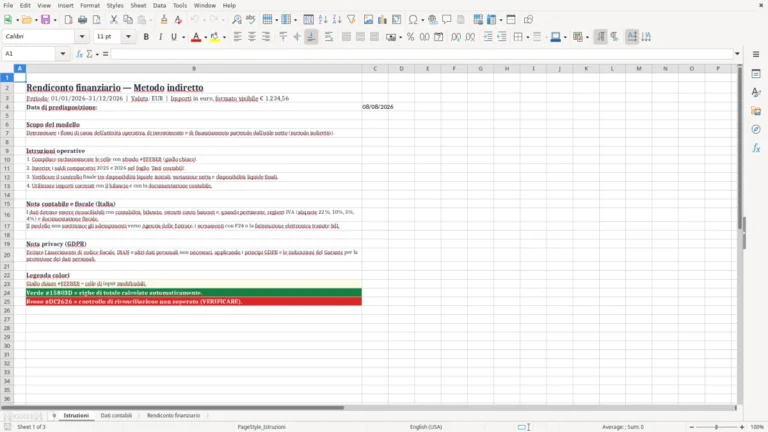Click the Cut scissors icon
The width and height of the screenshot is (768, 432).
point(114,20)
